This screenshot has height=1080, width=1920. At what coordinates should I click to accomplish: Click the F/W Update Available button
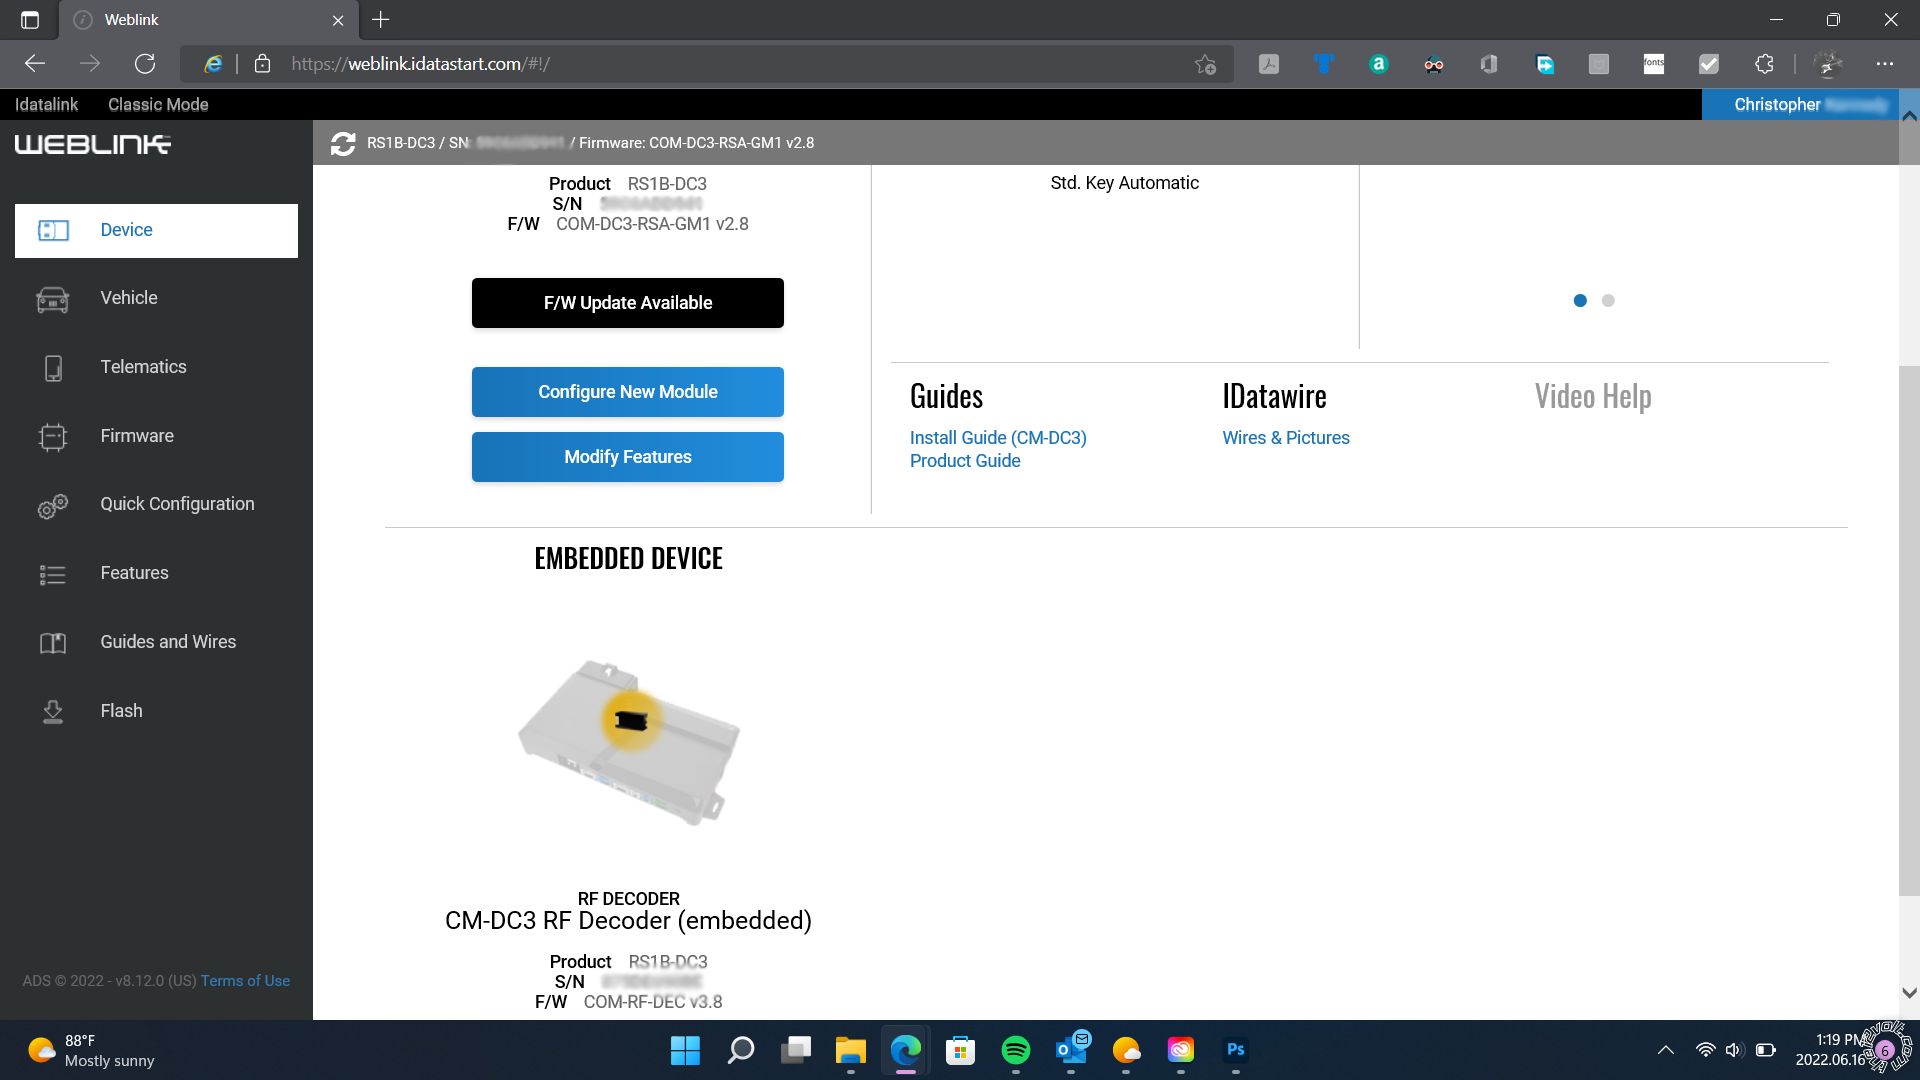627,303
